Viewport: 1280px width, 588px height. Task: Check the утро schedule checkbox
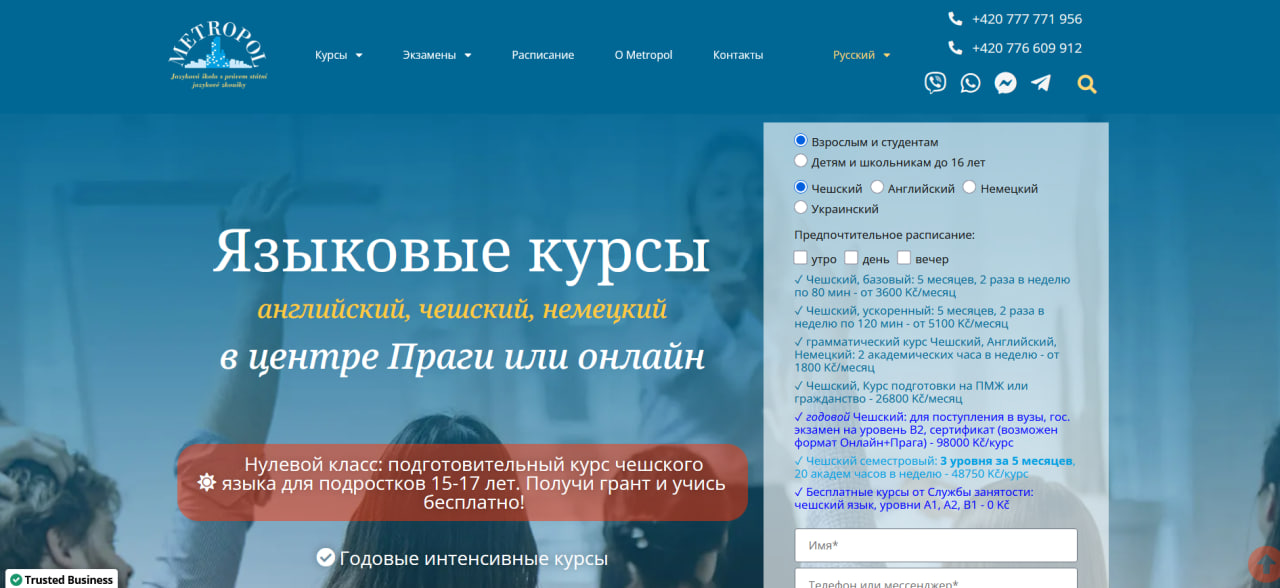800,258
